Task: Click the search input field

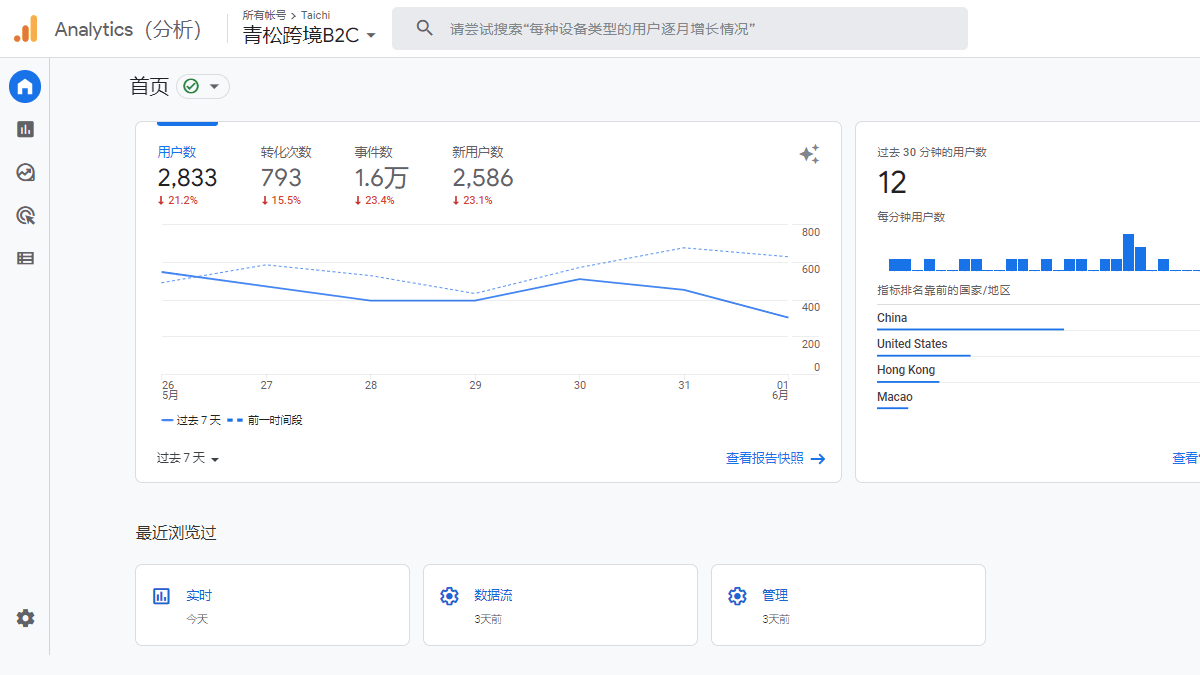Action: coord(680,29)
